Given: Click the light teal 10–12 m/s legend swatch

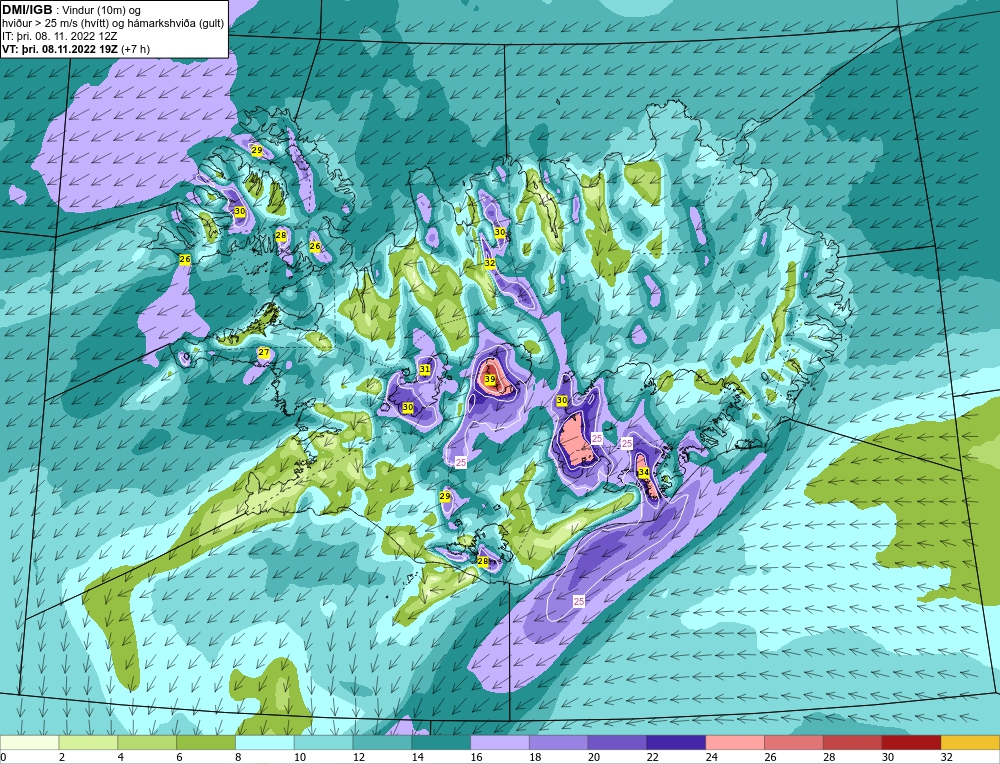Looking at the screenshot, I should 323,742.
